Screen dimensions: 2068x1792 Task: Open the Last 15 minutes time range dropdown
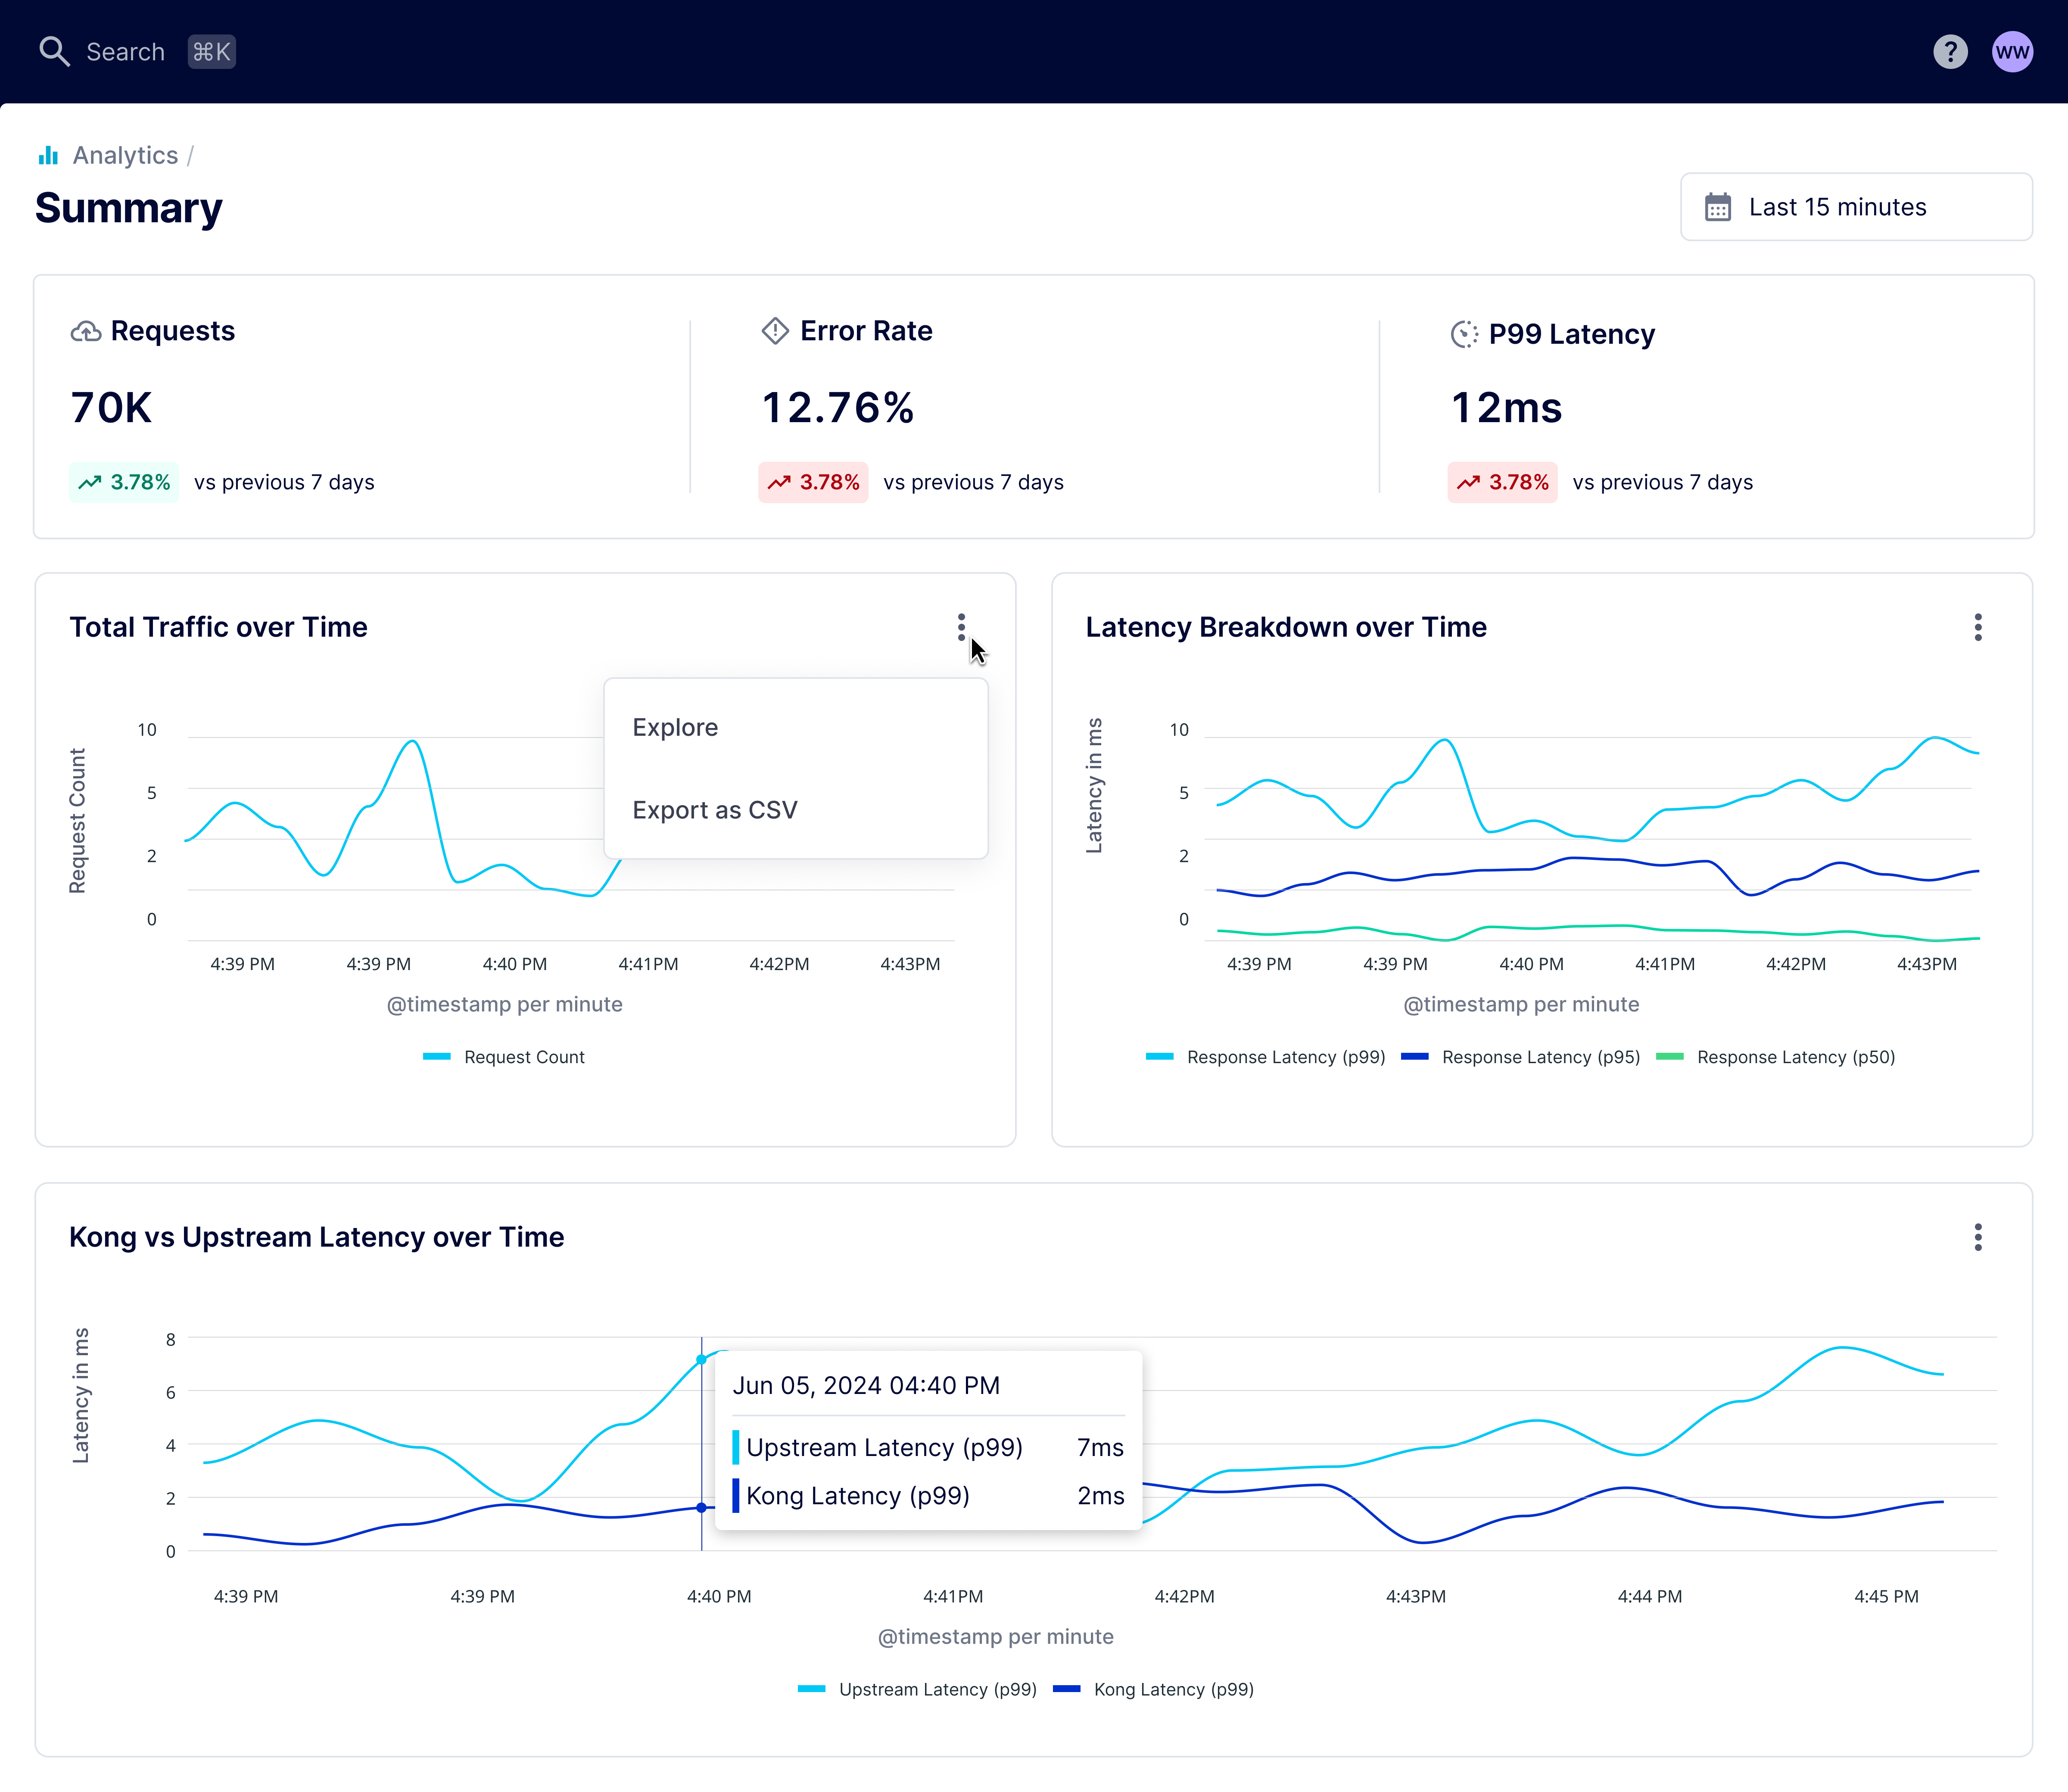coord(1856,207)
